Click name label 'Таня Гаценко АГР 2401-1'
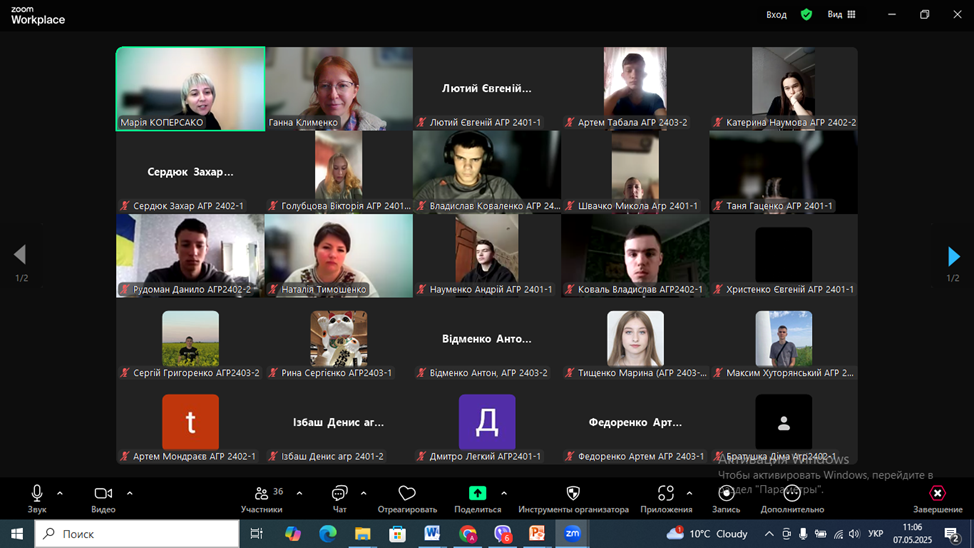Image resolution: width=974 pixels, height=548 pixels. pyautogui.click(x=779, y=206)
